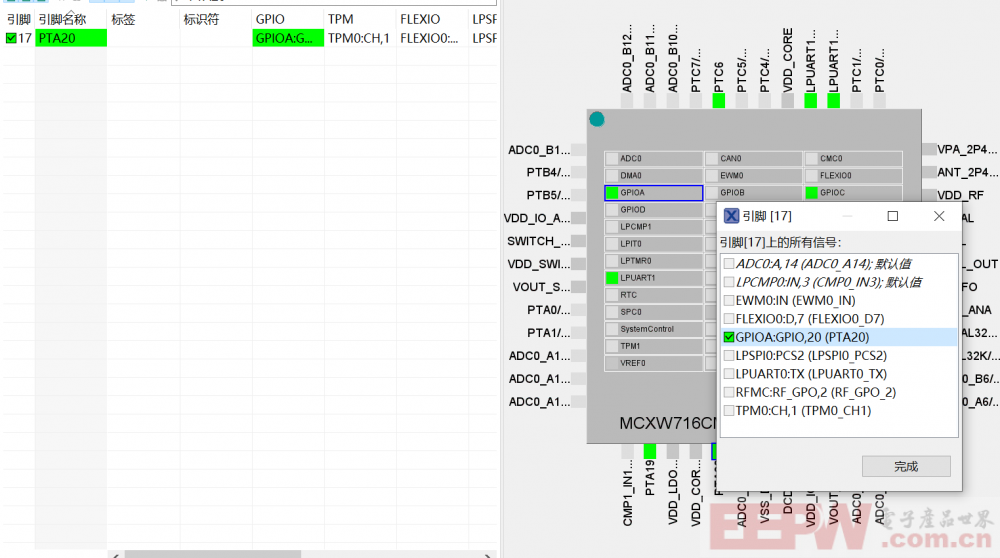Select the GPIOC peripheral block
Image resolution: width=1000 pixels, height=558 pixels.
click(853, 193)
